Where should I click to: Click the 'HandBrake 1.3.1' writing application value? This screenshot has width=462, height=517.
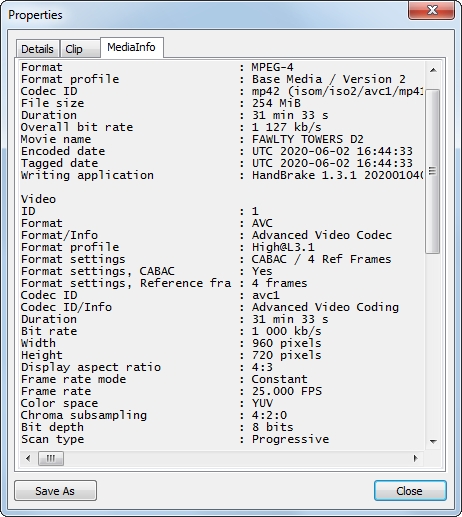pyautogui.click(x=337, y=175)
